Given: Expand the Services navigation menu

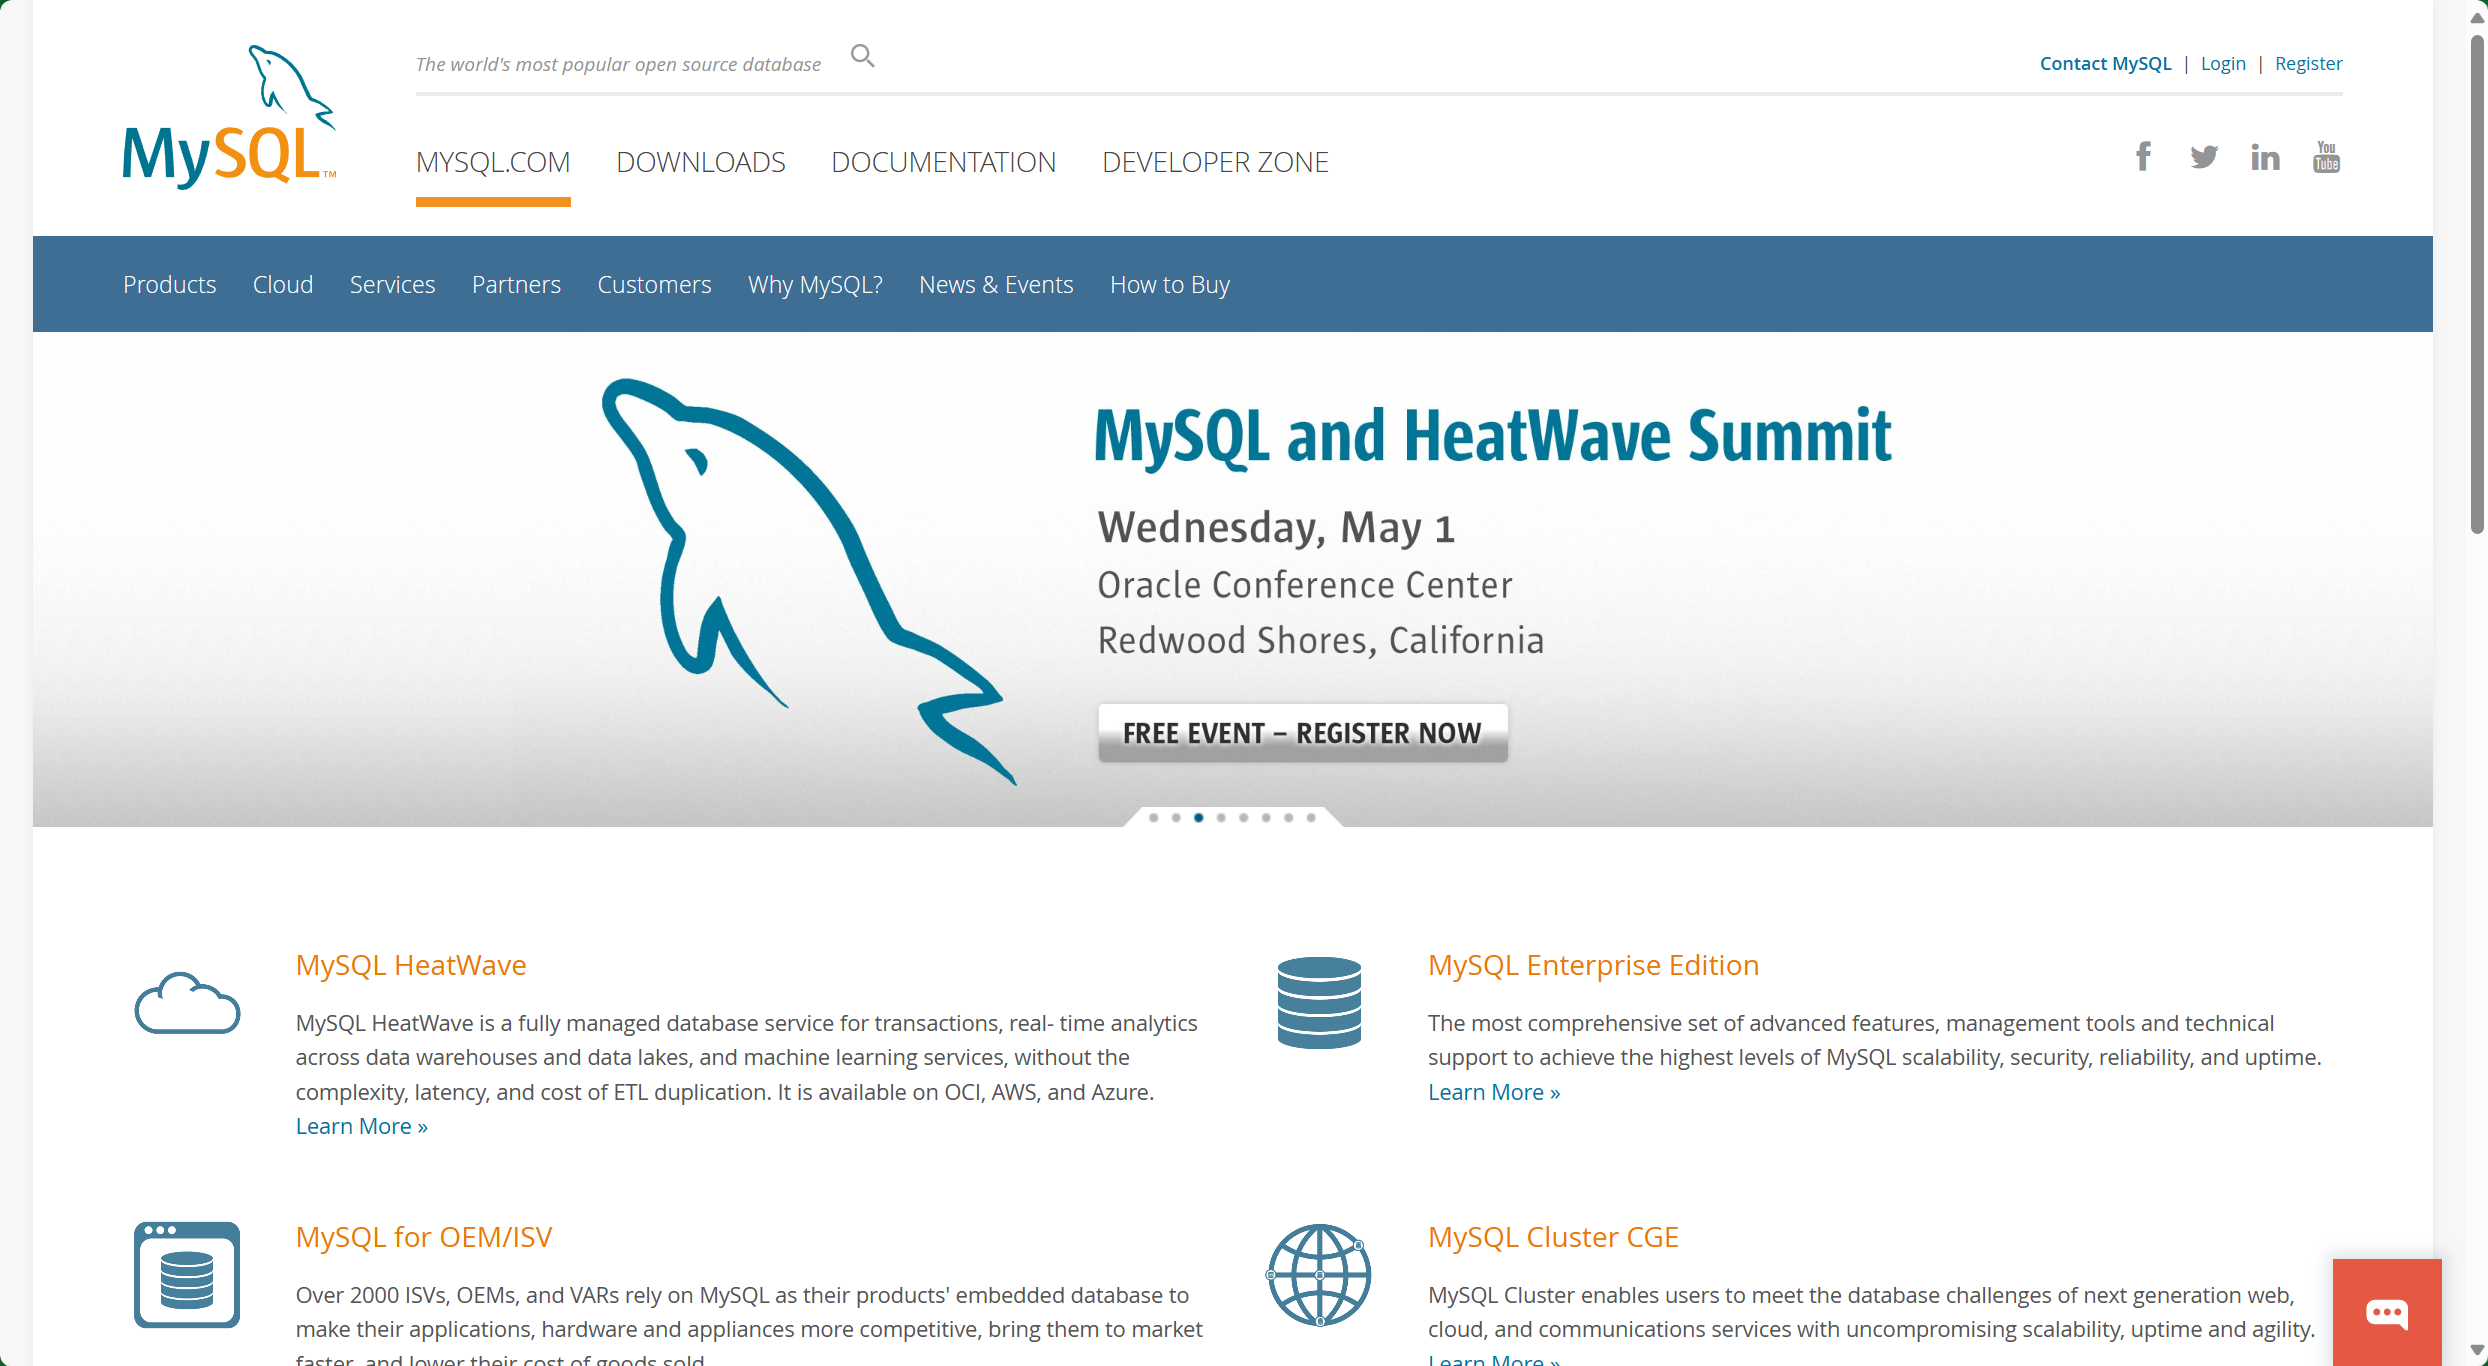Looking at the screenshot, I should pyautogui.click(x=392, y=285).
